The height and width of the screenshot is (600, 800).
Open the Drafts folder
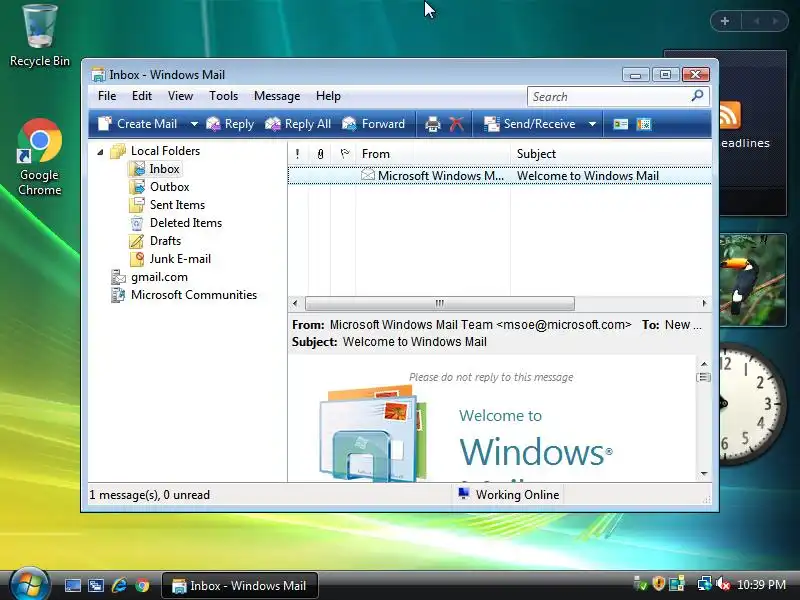pos(165,241)
